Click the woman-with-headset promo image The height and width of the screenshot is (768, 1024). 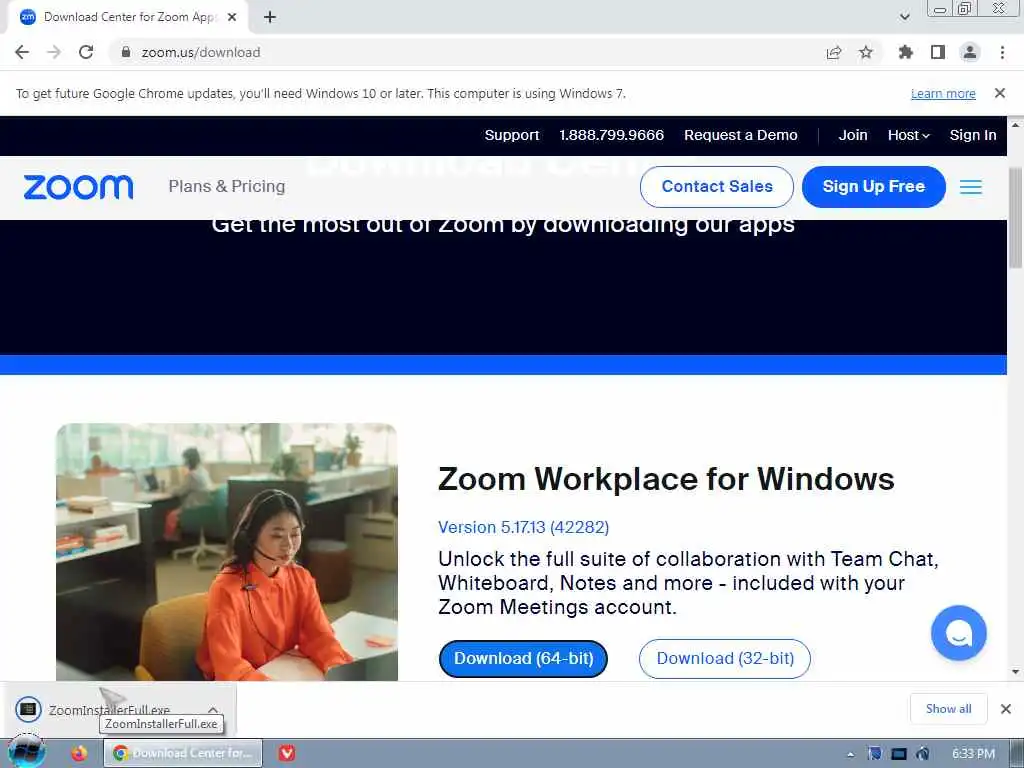coord(227,552)
